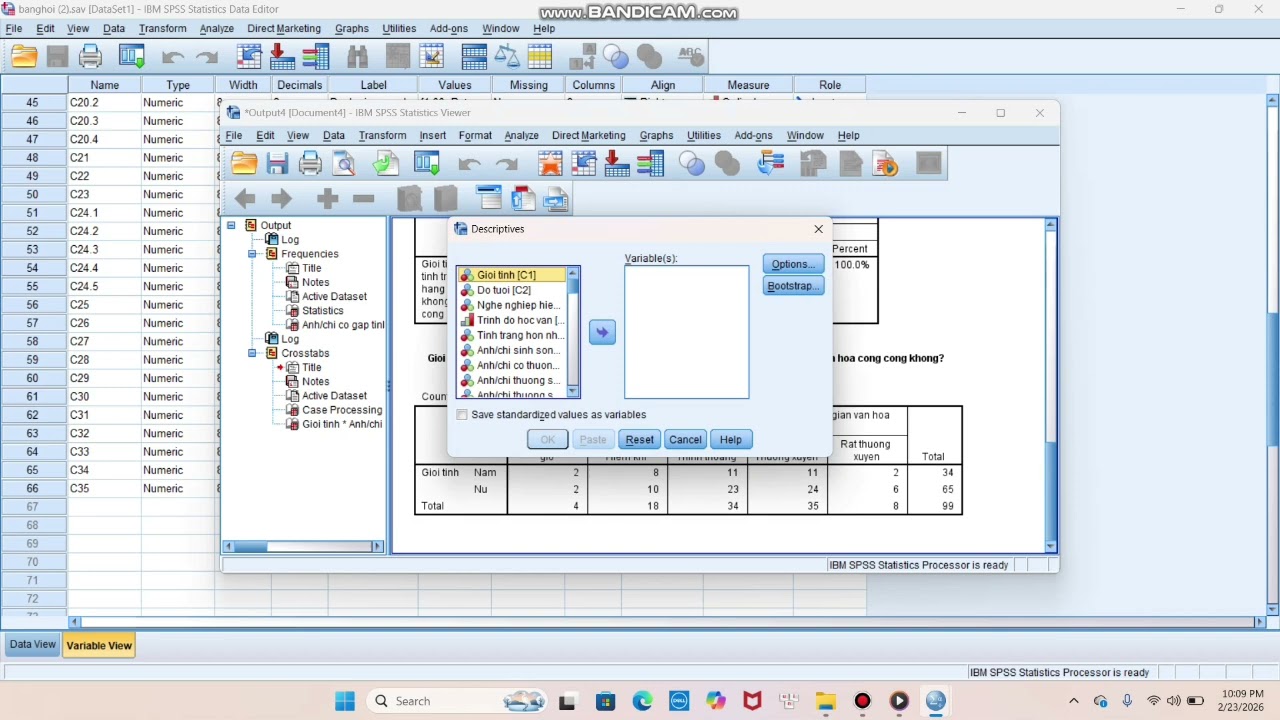Recall recent dialogs icon in Viewer toolbar
Screen dimensions: 1280x720
click(427, 163)
